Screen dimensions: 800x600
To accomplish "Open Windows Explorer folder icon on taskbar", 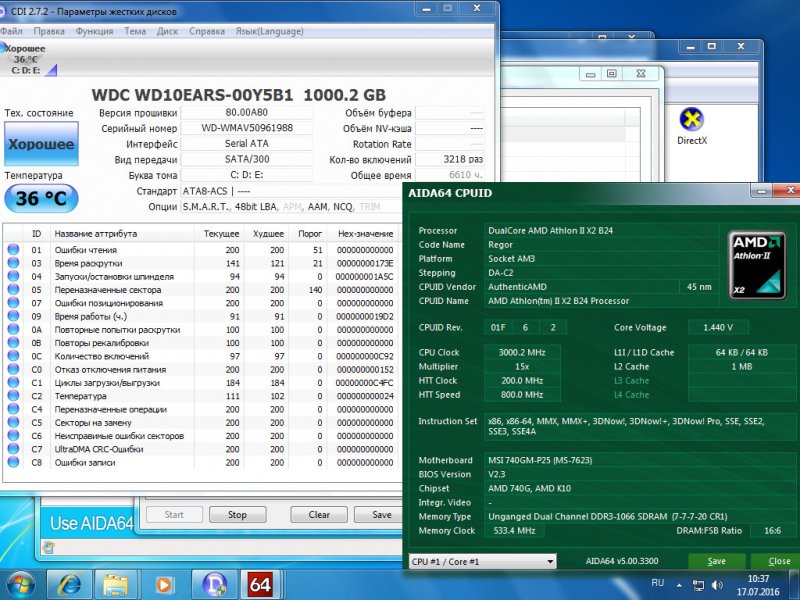I will click(x=118, y=583).
